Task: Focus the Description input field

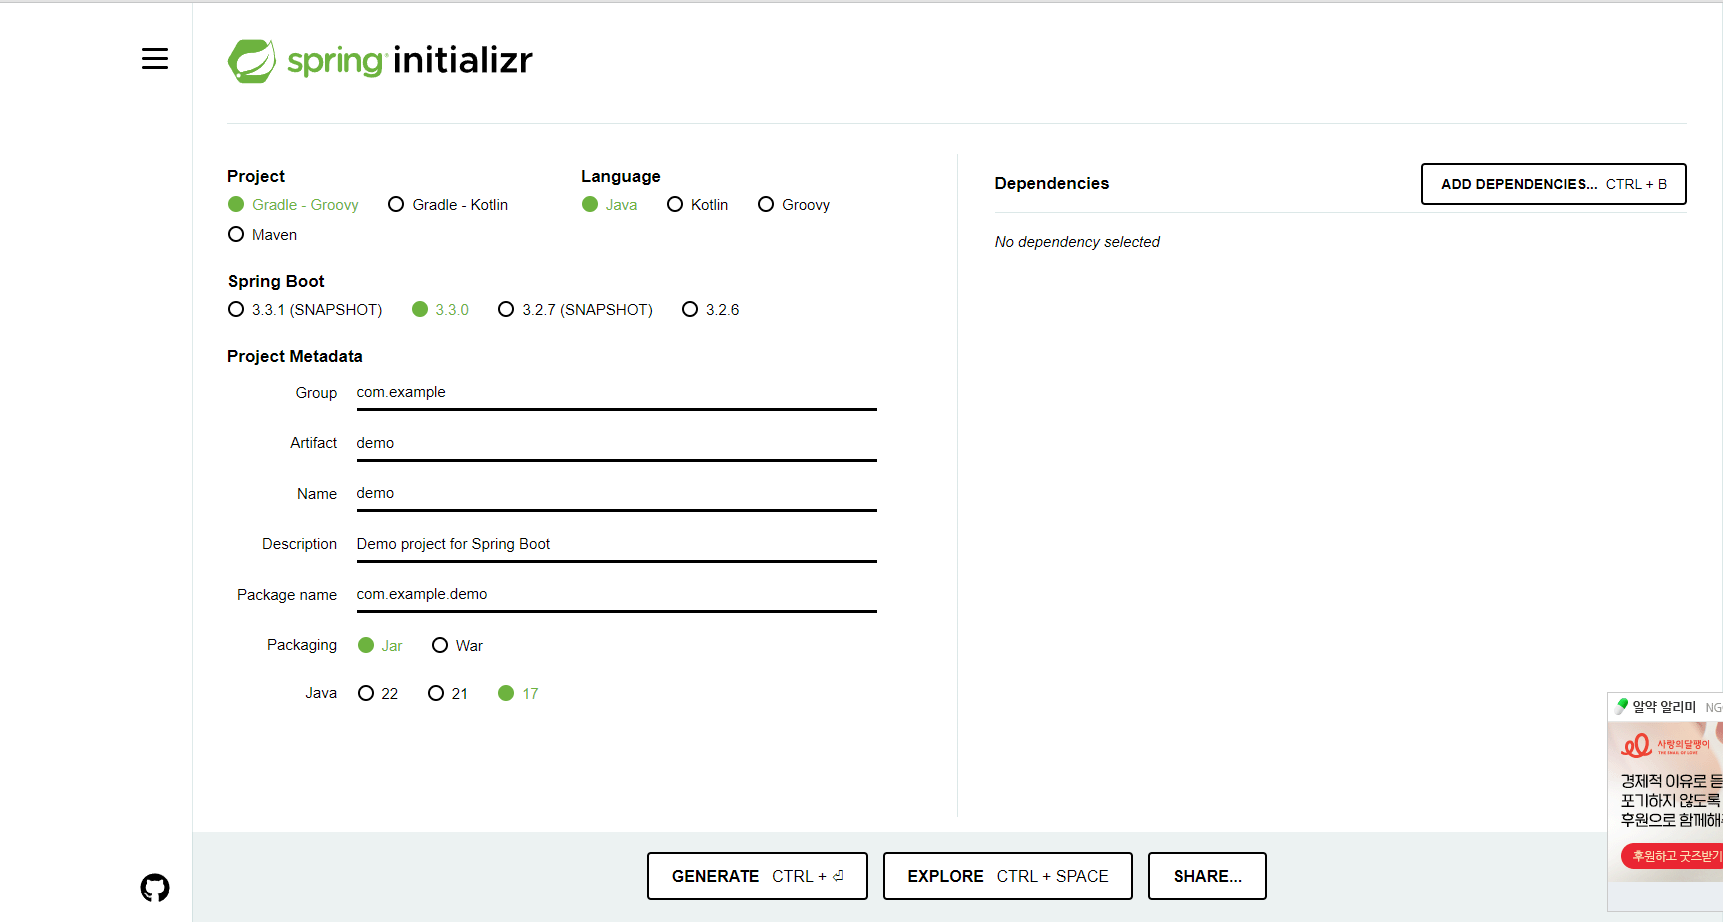Action: [x=616, y=545]
